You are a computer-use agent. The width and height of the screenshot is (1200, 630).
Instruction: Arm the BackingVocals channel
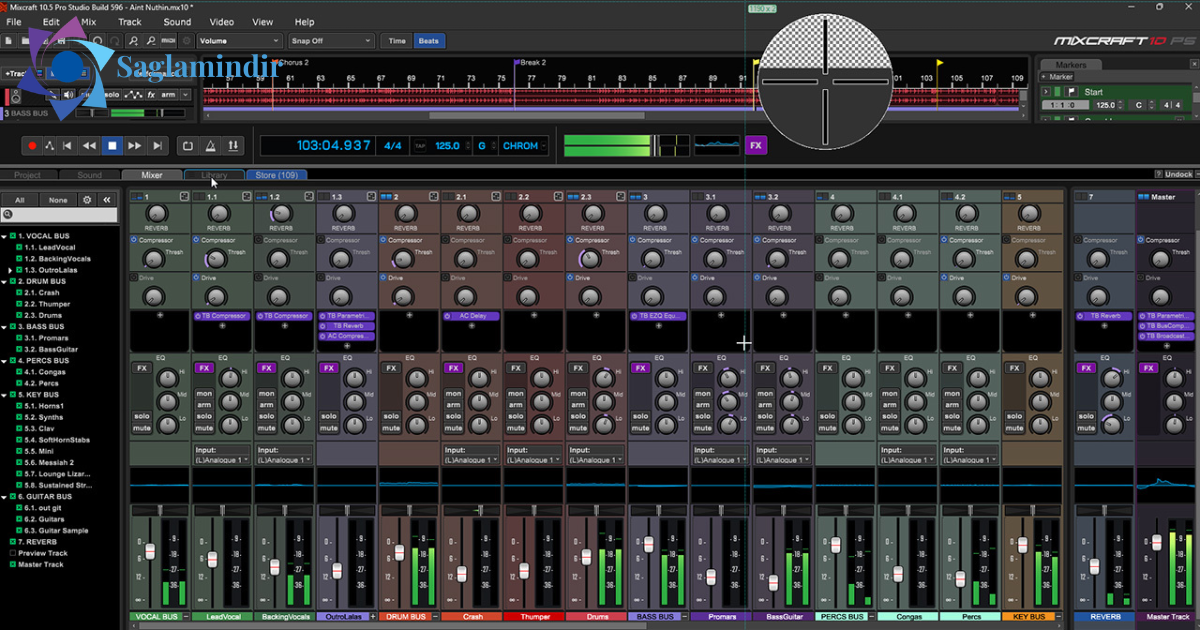tap(266, 404)
